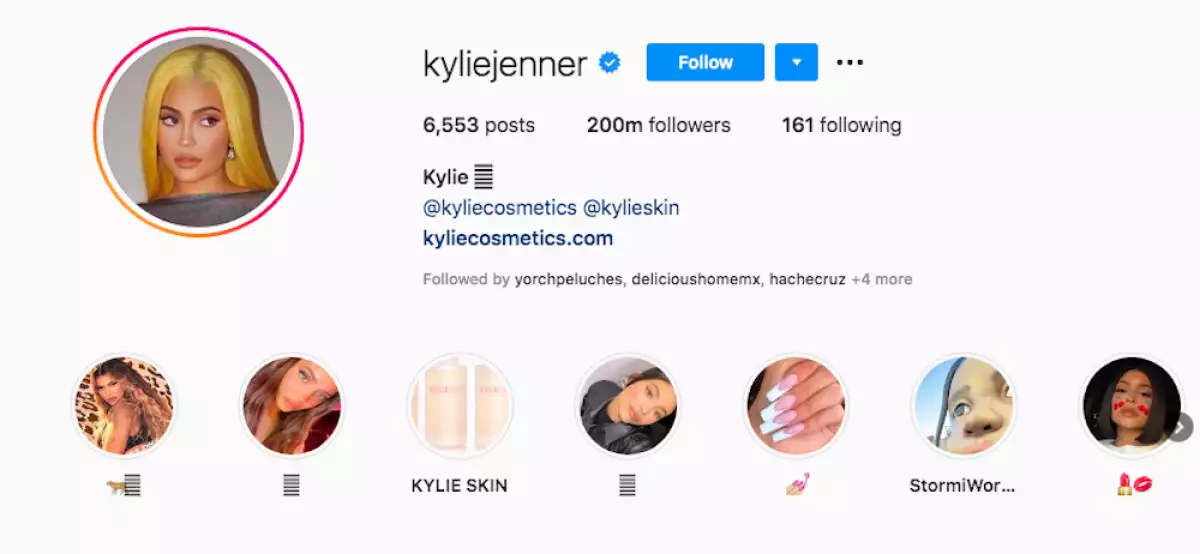Open the lipstick and kiss highlight
1200x554 pixels.
[1132, 406]
